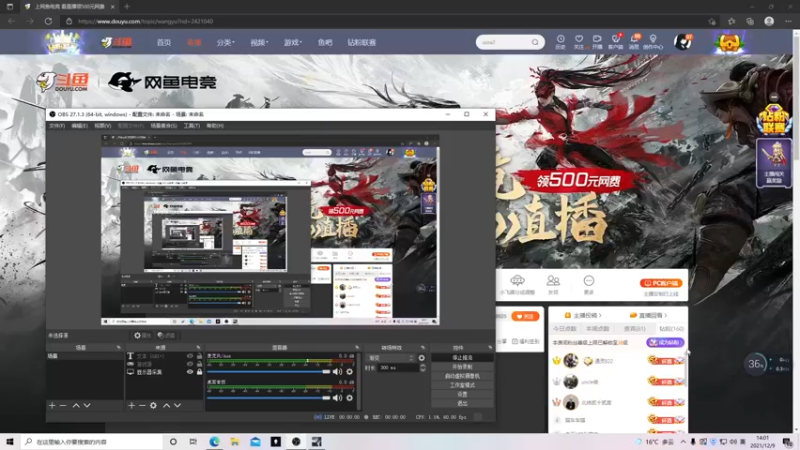800x450 pixels.
Task: Open Douyu home page nav link
Action: [164, 42]
